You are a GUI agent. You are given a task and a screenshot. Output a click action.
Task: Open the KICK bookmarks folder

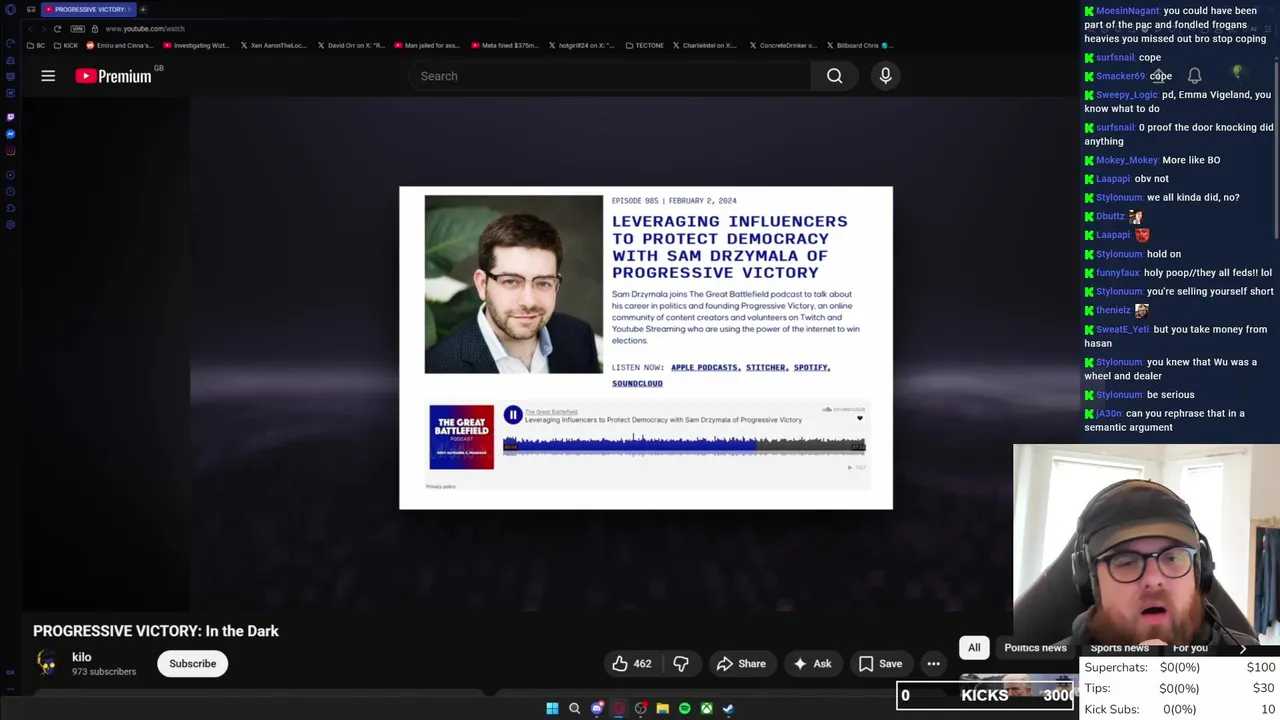tap(66, 45)
